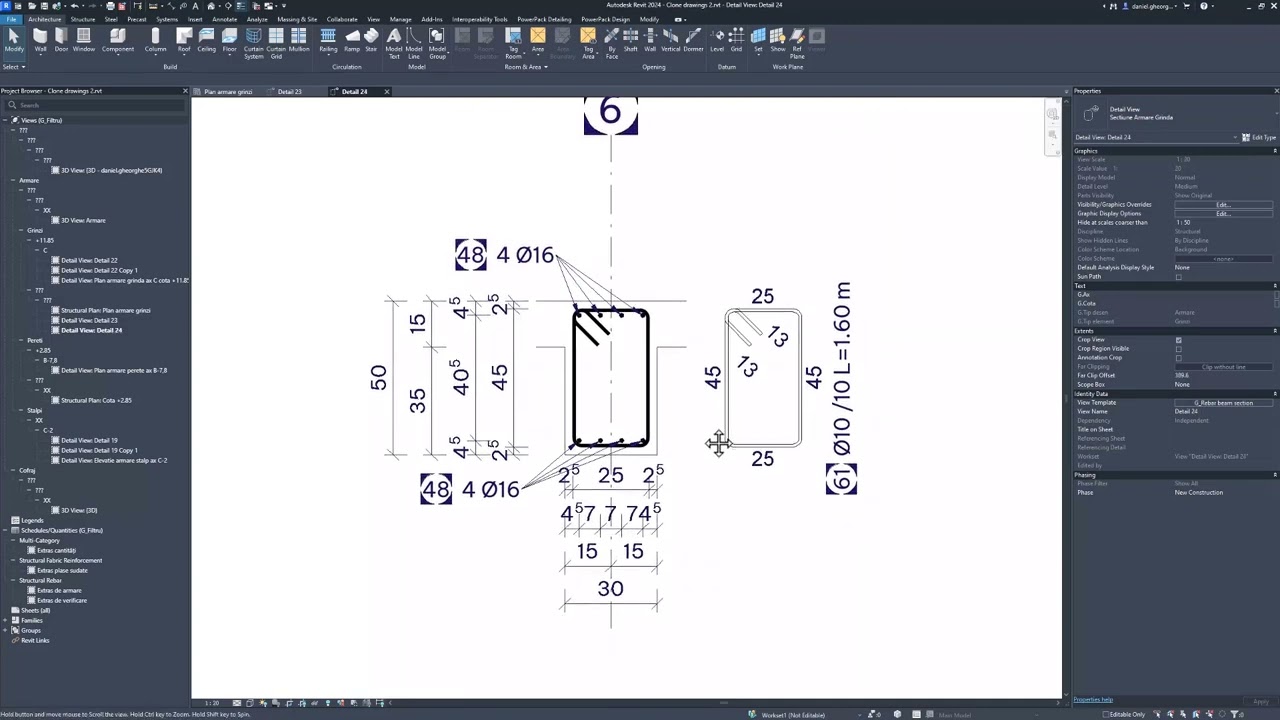Click the Modify tool
This screenshot has height=720, width=1280.
point(14,40)
